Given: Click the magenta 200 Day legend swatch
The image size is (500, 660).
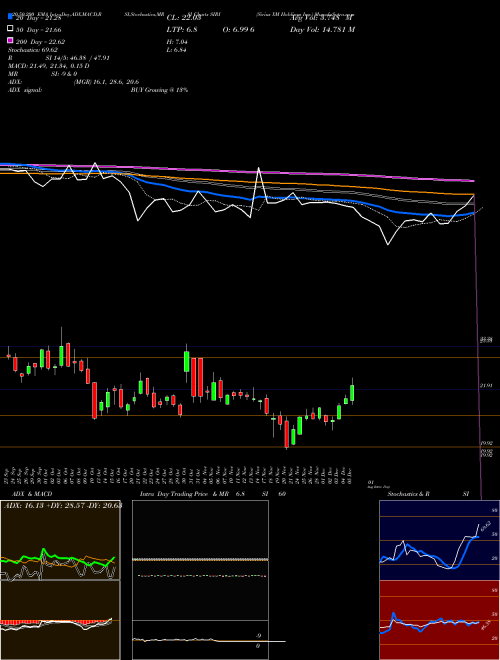Looking at the screenshot, I should [x=11, y=41].
